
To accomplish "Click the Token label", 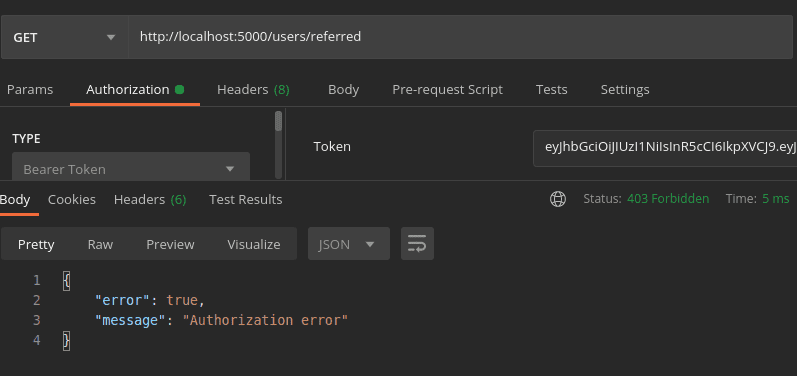I will tap(332, 147).
